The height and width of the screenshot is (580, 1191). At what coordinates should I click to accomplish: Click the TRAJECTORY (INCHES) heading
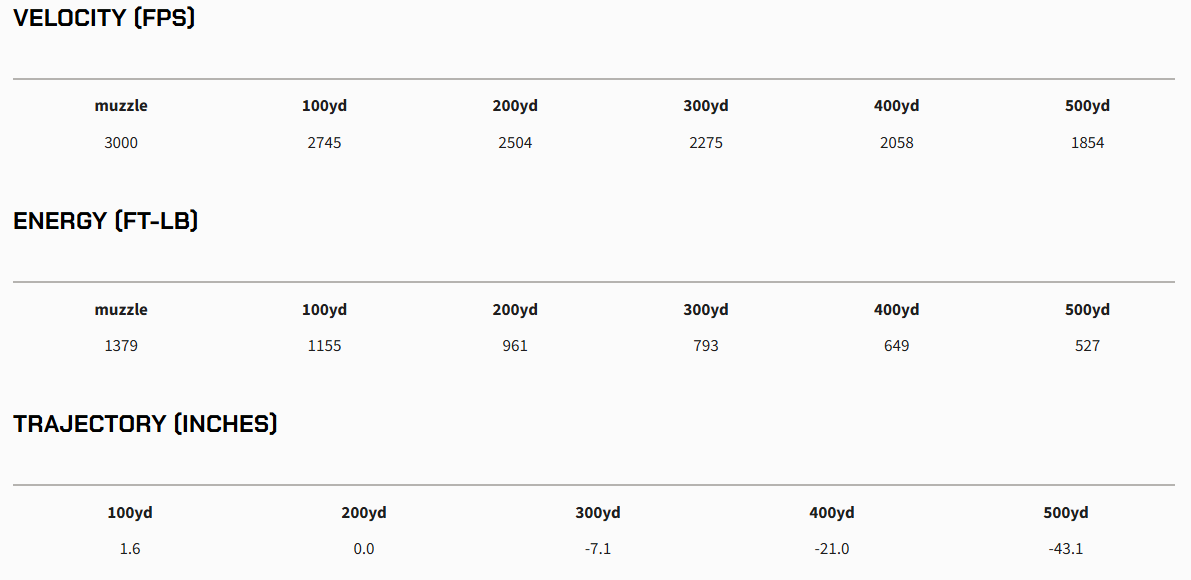tap(145, 424)
